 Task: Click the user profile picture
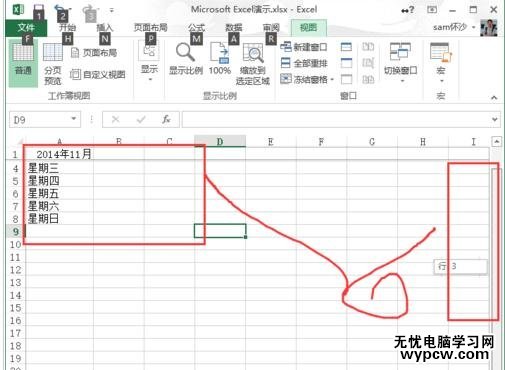(x=489, y=28)
